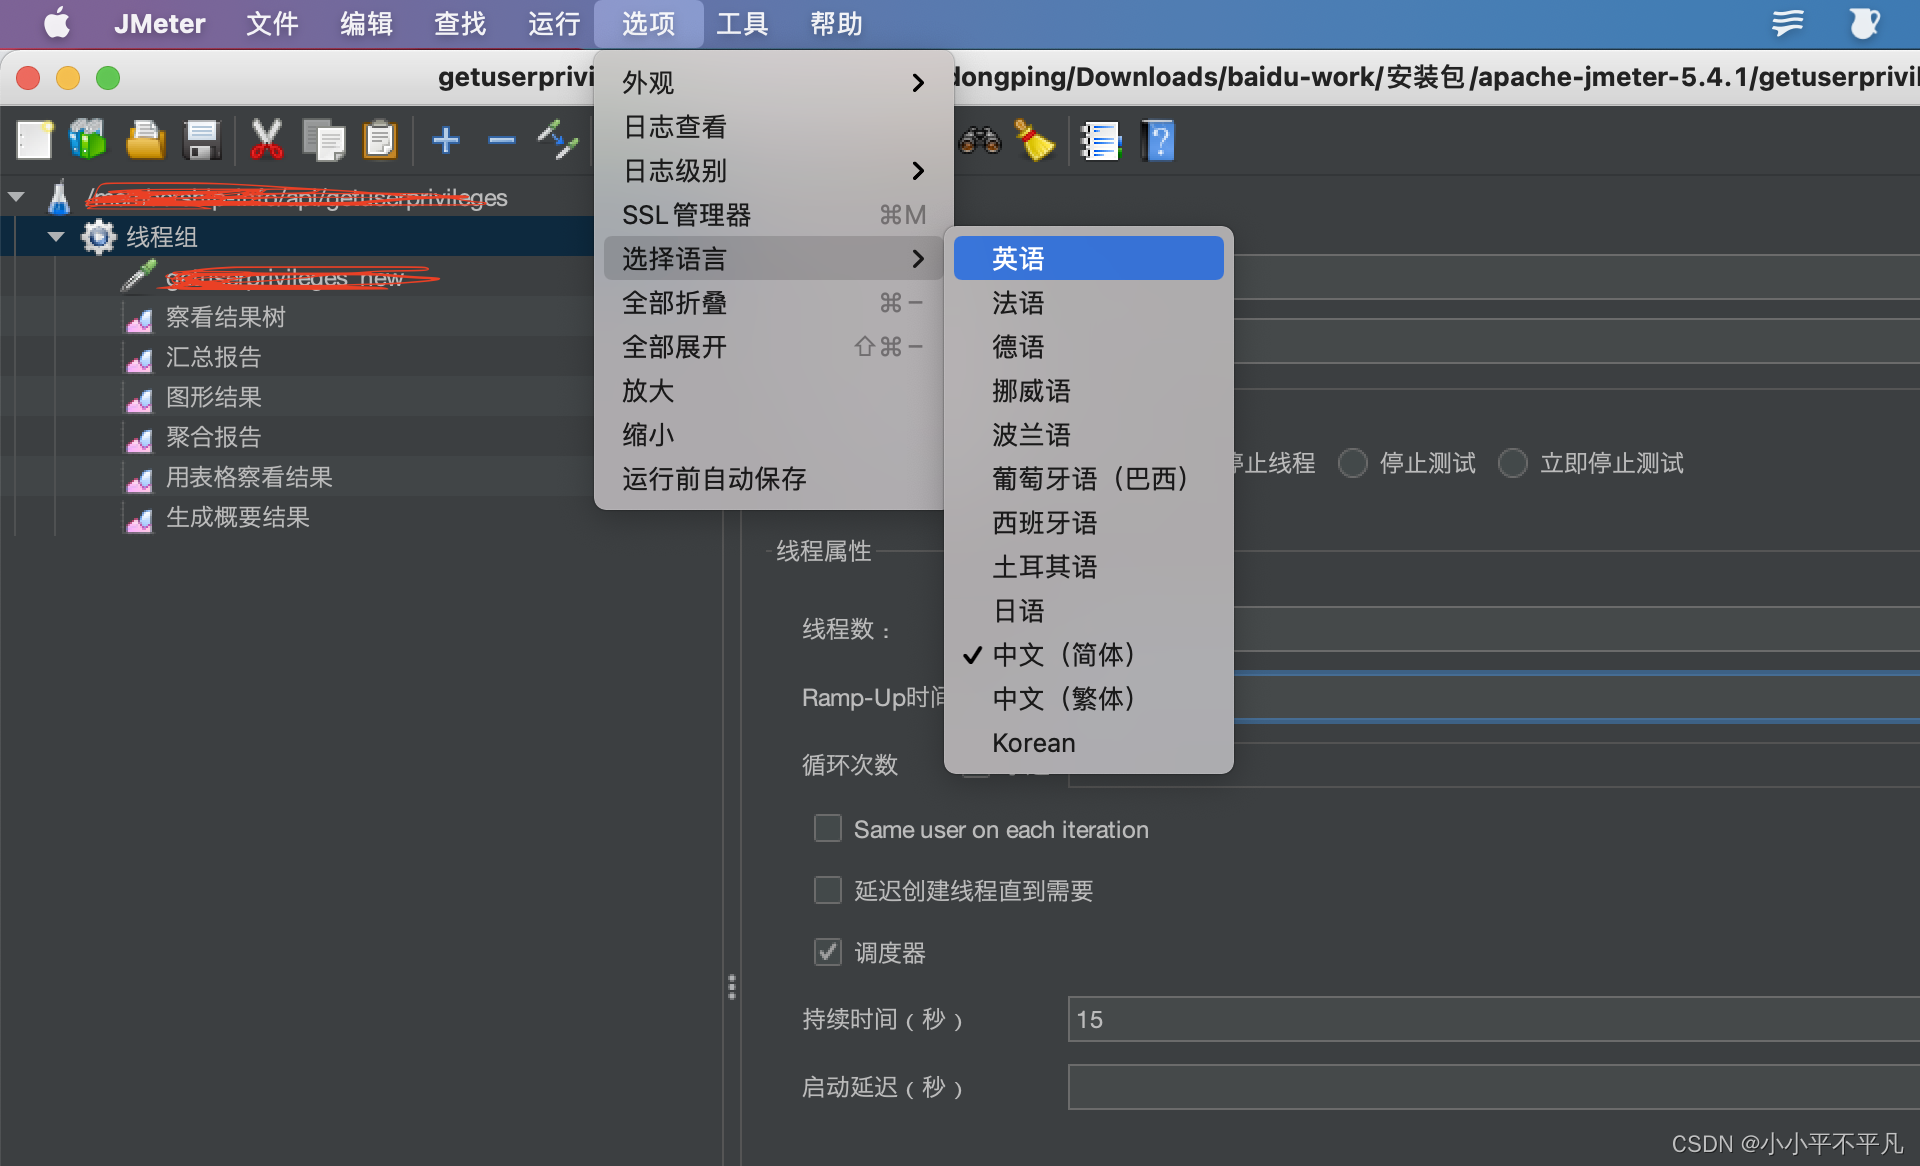Click the 汇总报告 listener icon
The height and width of the screenshot is (1166, 1920).
coord(139,358)
